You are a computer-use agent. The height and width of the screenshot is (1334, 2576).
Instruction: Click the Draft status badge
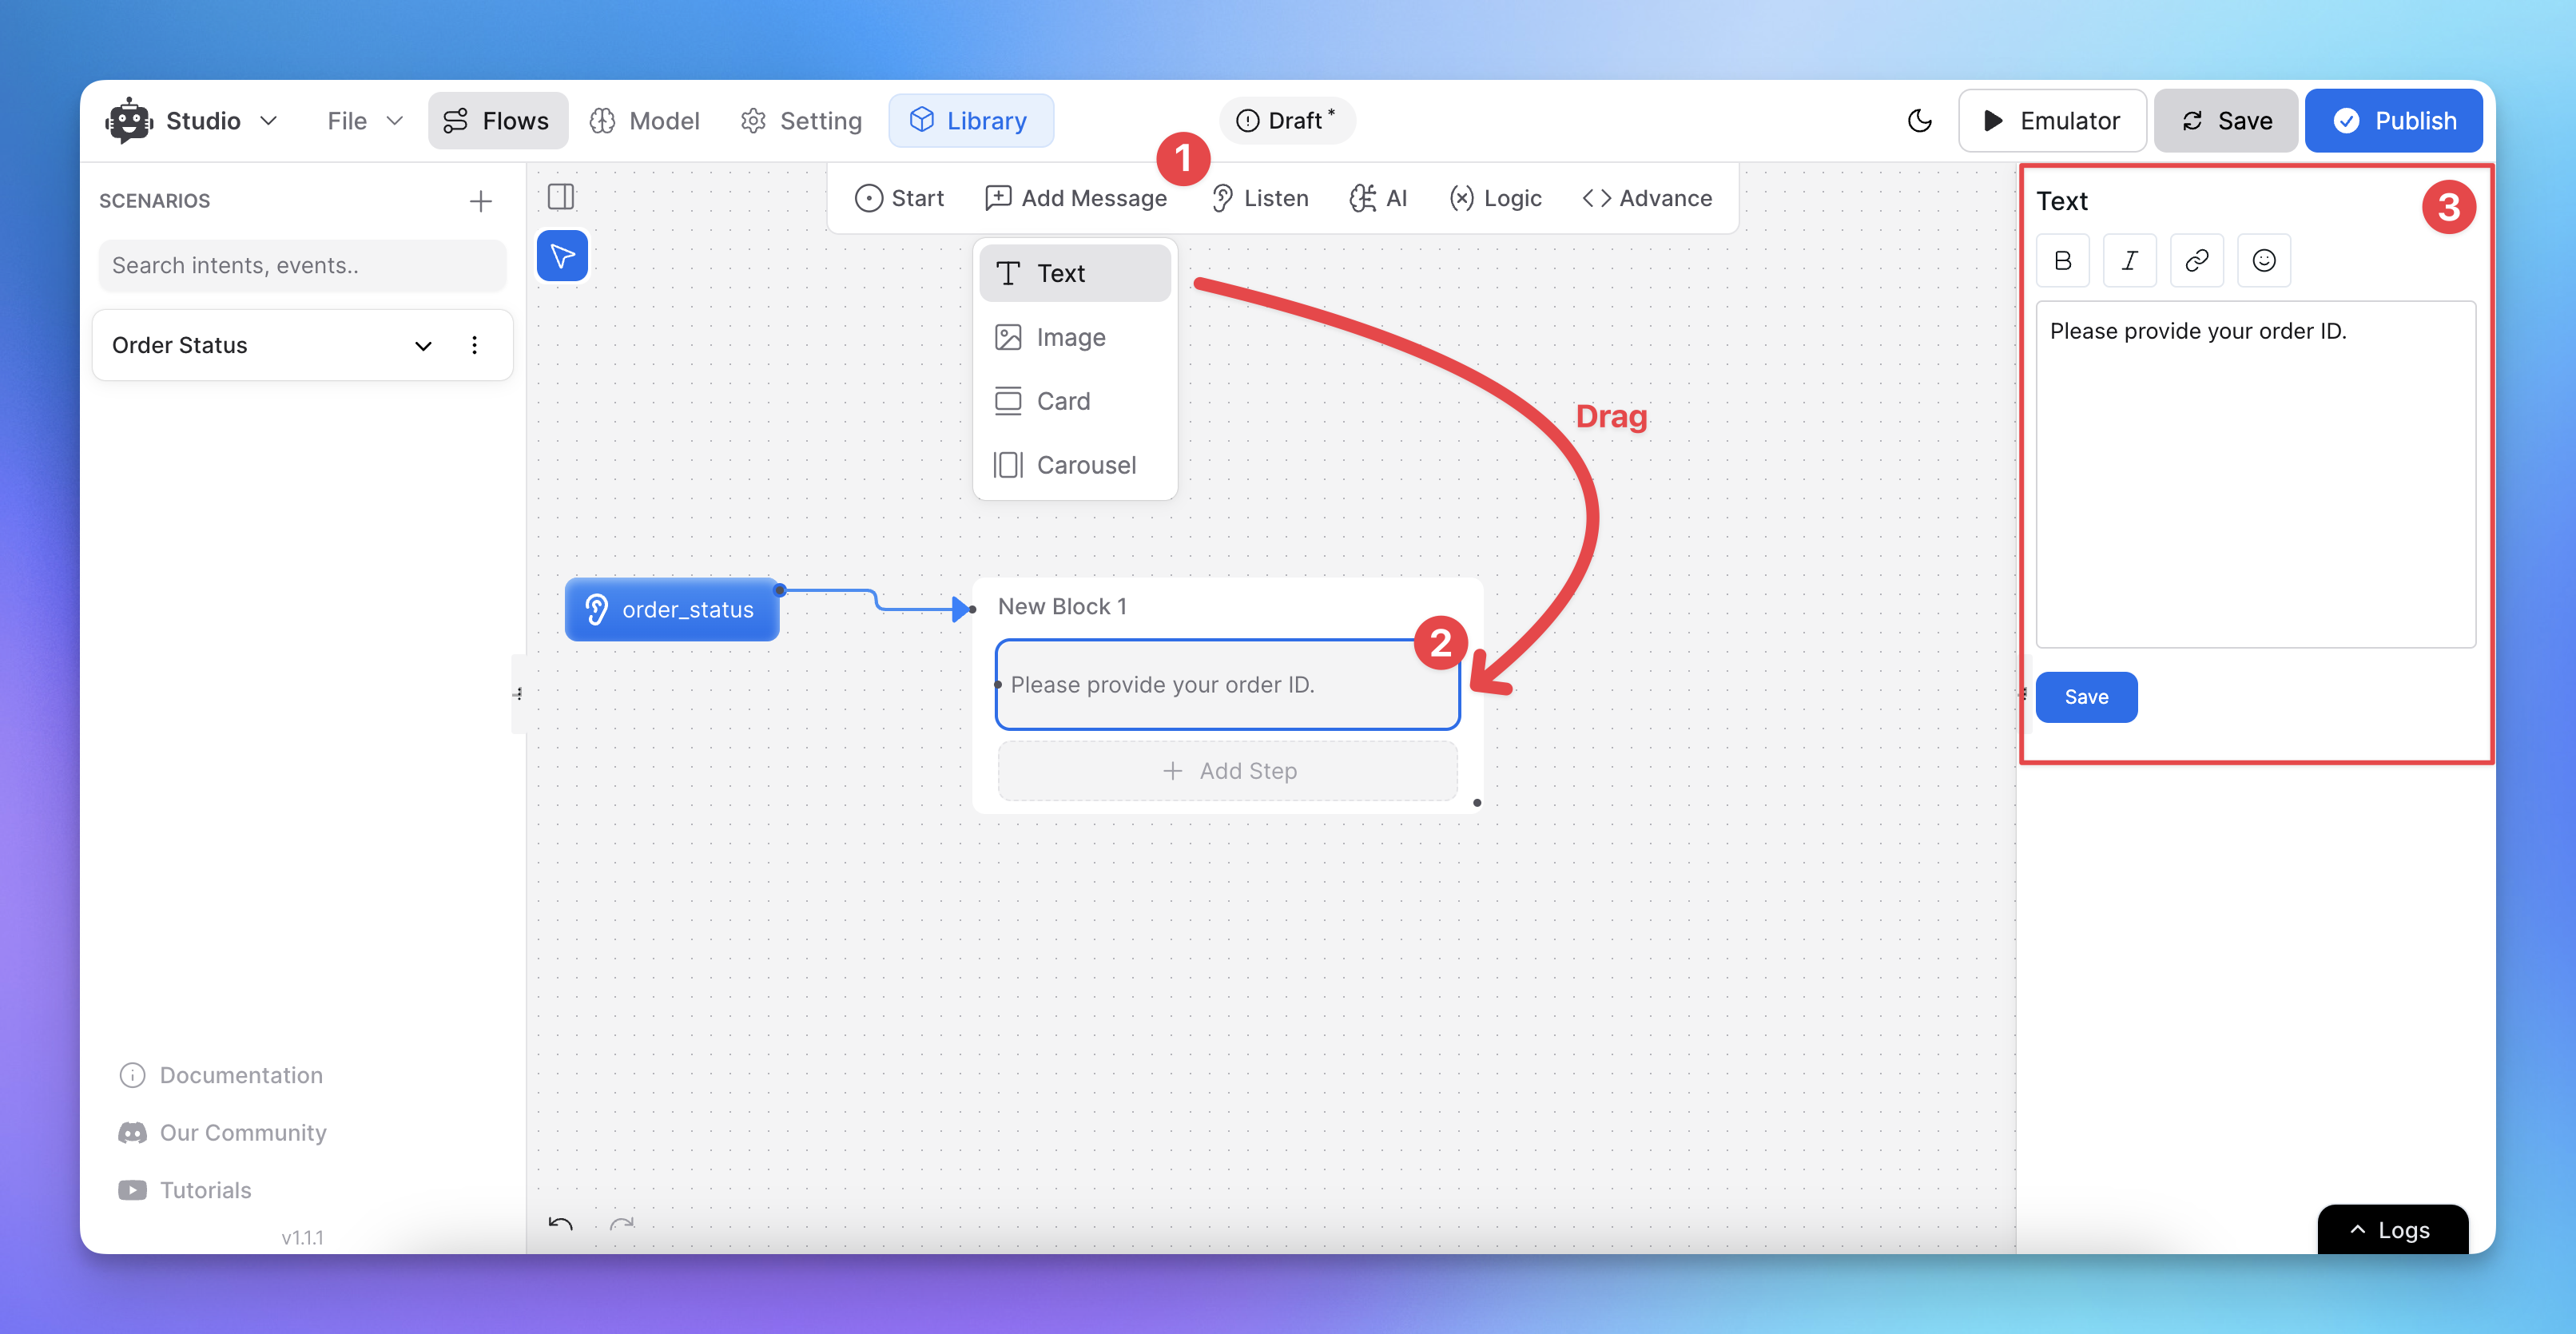pyautogui.click(x=1286, y=121)
